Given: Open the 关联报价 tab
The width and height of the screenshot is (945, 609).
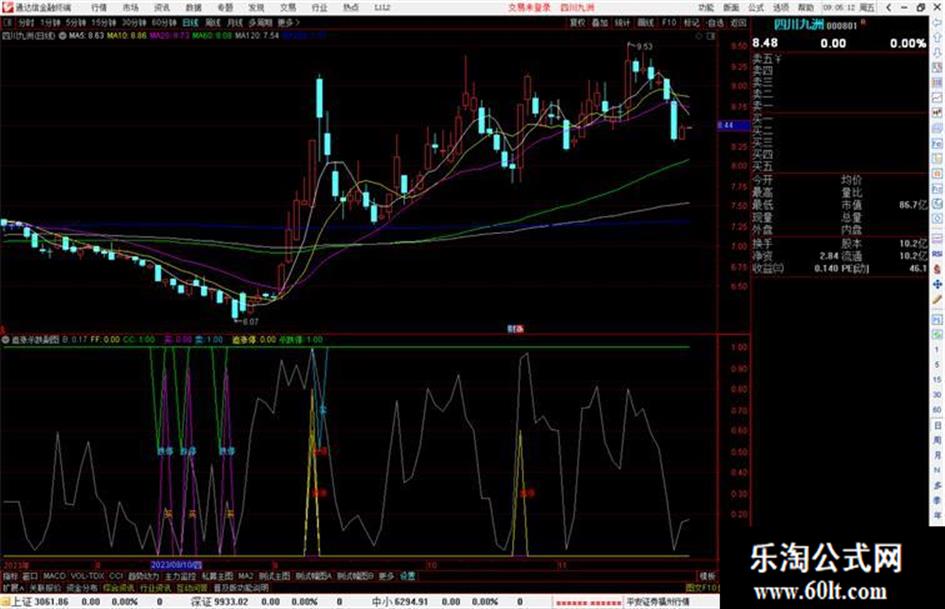Looking at the screenshot, I should [45, 587].
